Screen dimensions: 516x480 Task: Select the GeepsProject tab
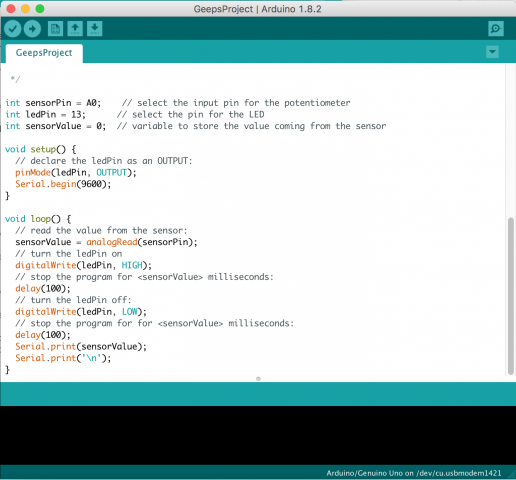[44, 53]
